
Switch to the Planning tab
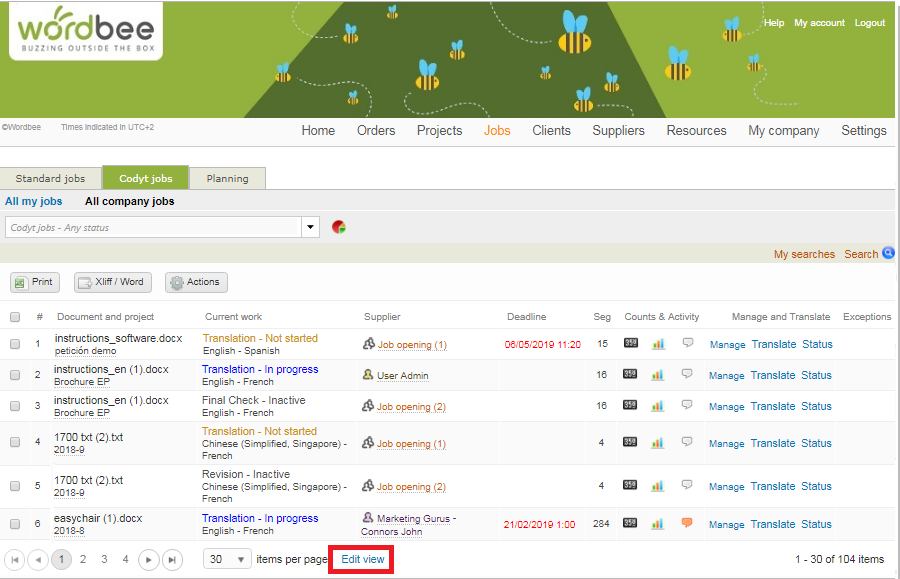[227, 178]
